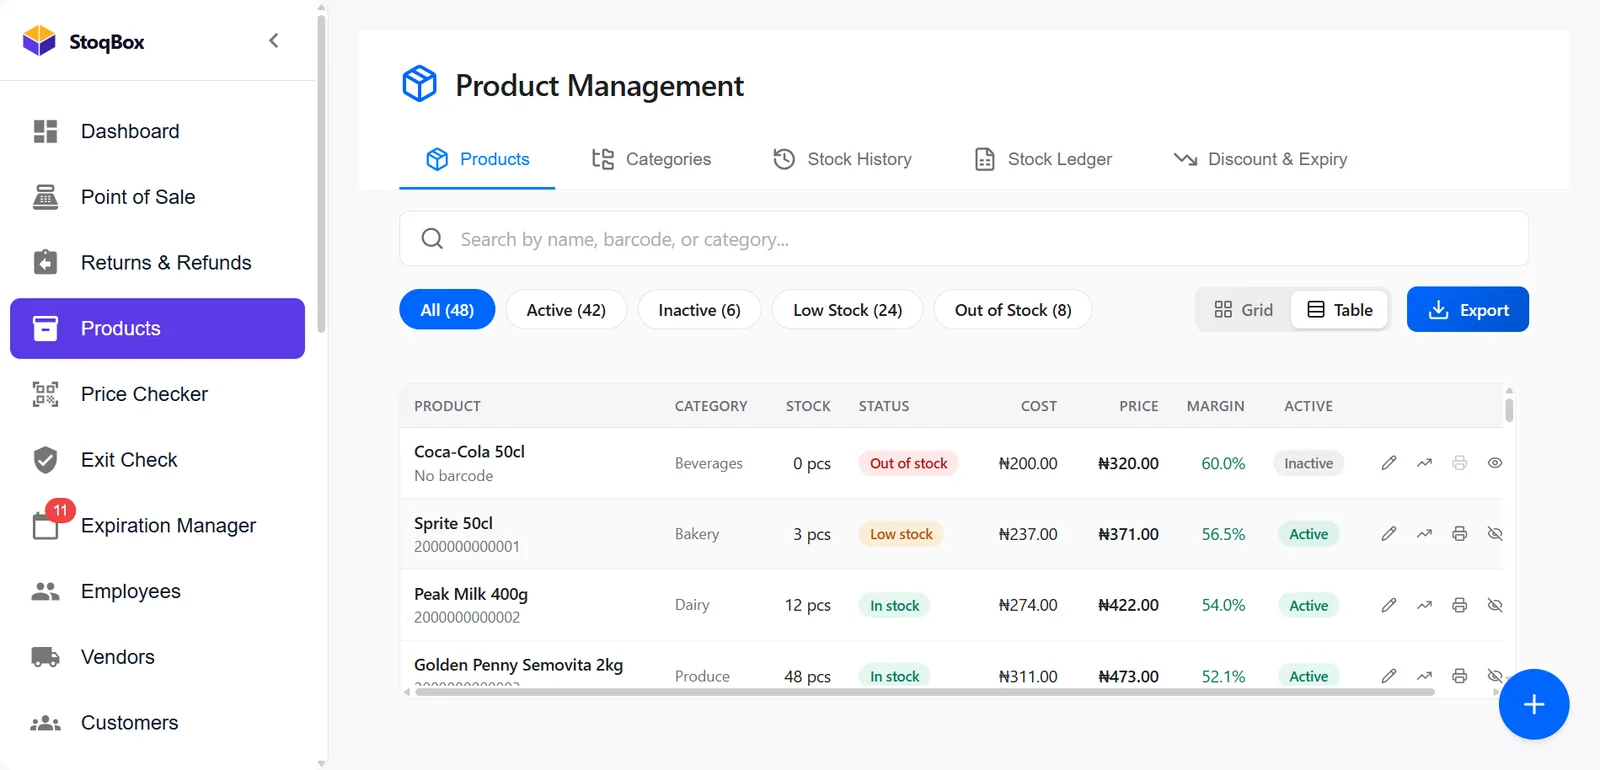Filter products by Low Stock (24)
1600x770 pixels.
[x=848, y=310]
